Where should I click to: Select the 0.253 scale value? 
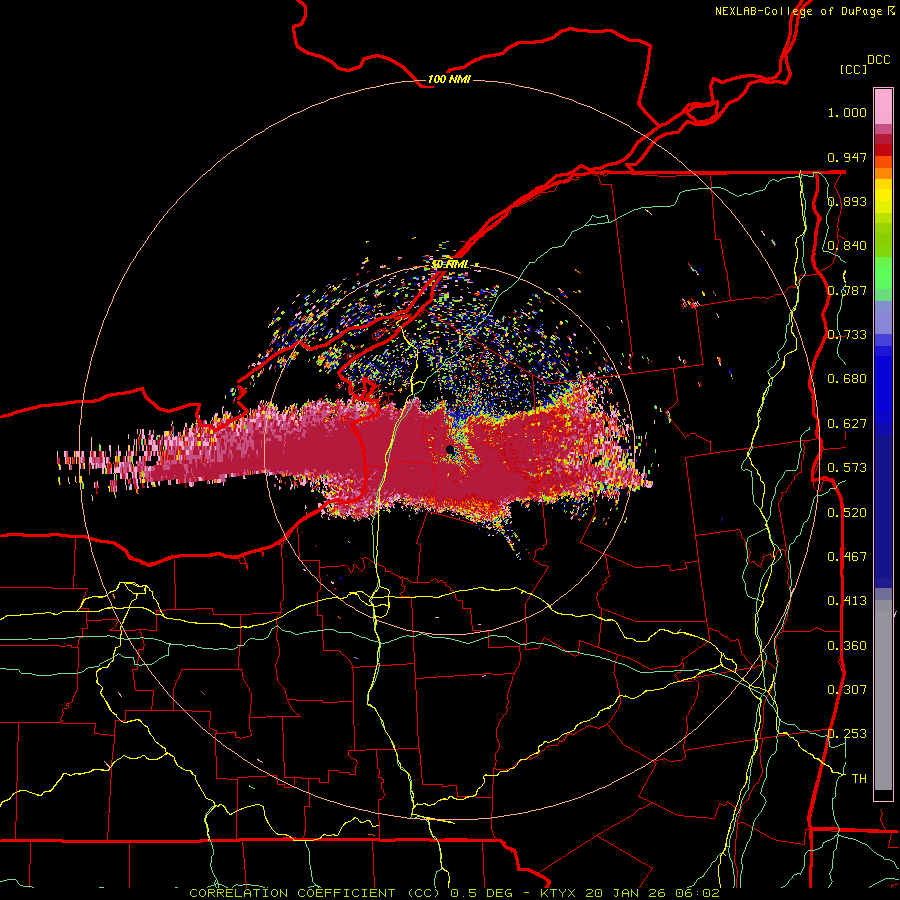(x=847, y=734)
